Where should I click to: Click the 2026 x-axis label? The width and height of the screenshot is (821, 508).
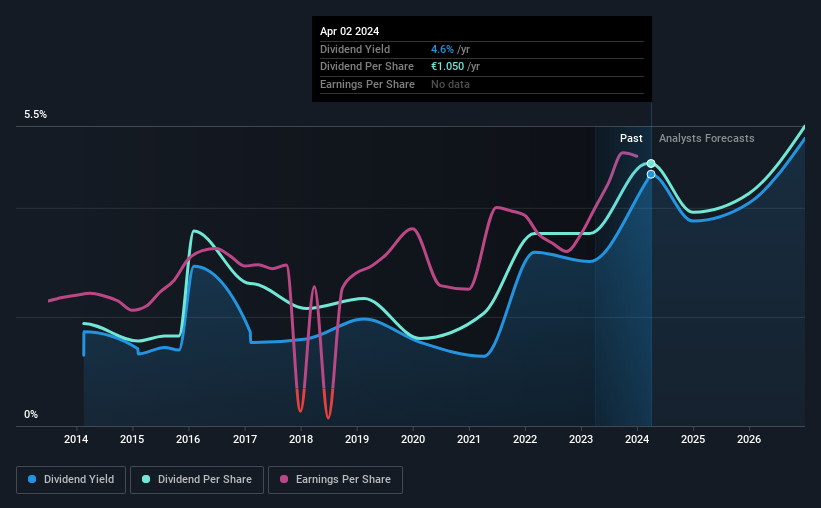[x=749, y=439]
